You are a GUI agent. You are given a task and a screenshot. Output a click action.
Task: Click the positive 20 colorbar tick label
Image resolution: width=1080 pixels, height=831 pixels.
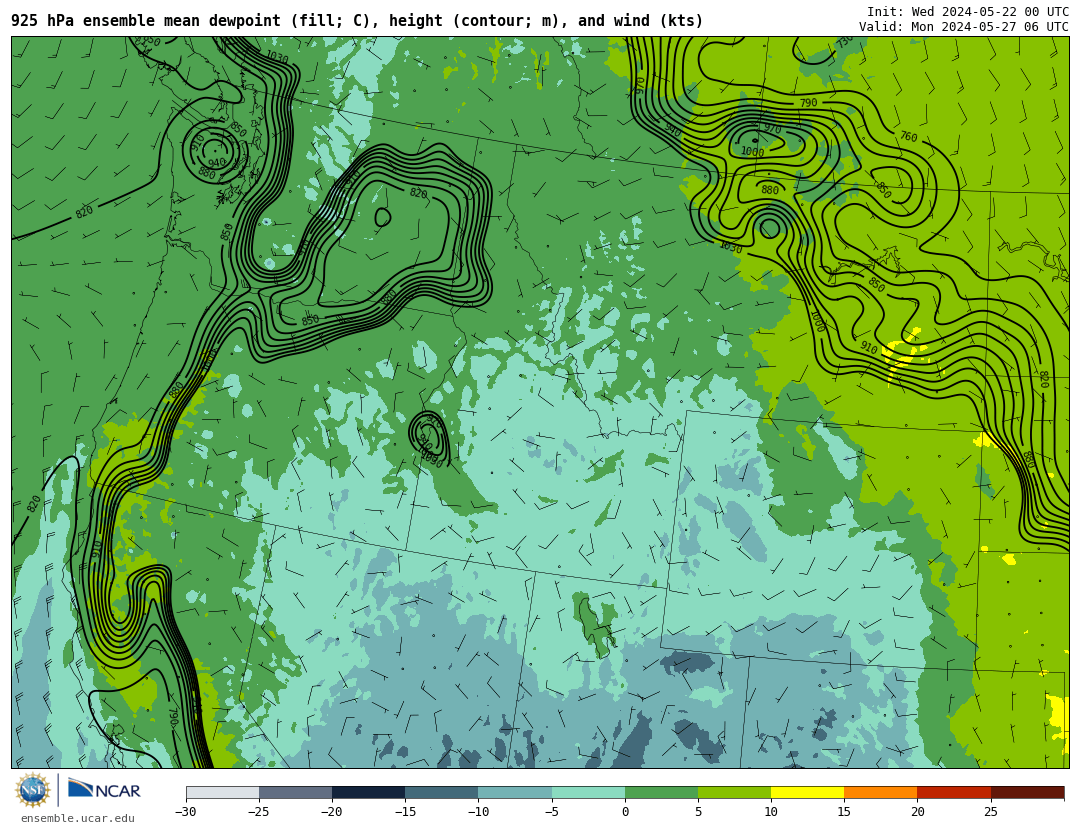pos(917,812)
